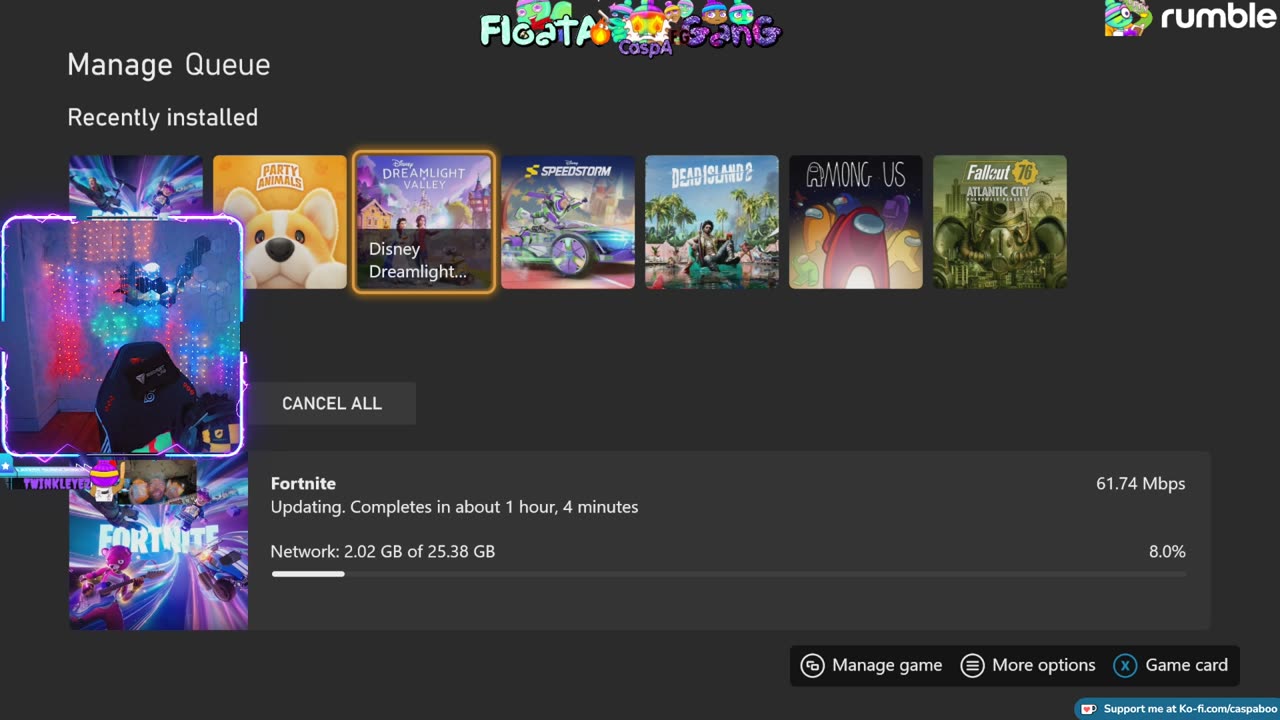This screenshot has height=720, width=1280.
Task: Click the Recently installed heading
Action: [x=163, y=117]
